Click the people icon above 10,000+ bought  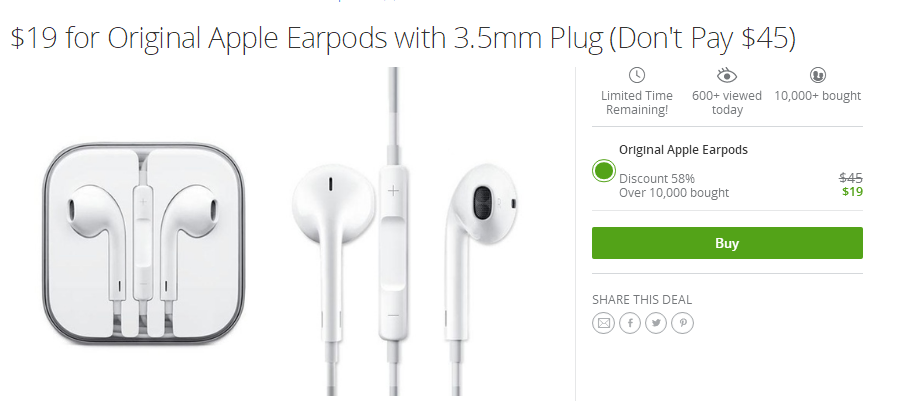click(818, 75)
